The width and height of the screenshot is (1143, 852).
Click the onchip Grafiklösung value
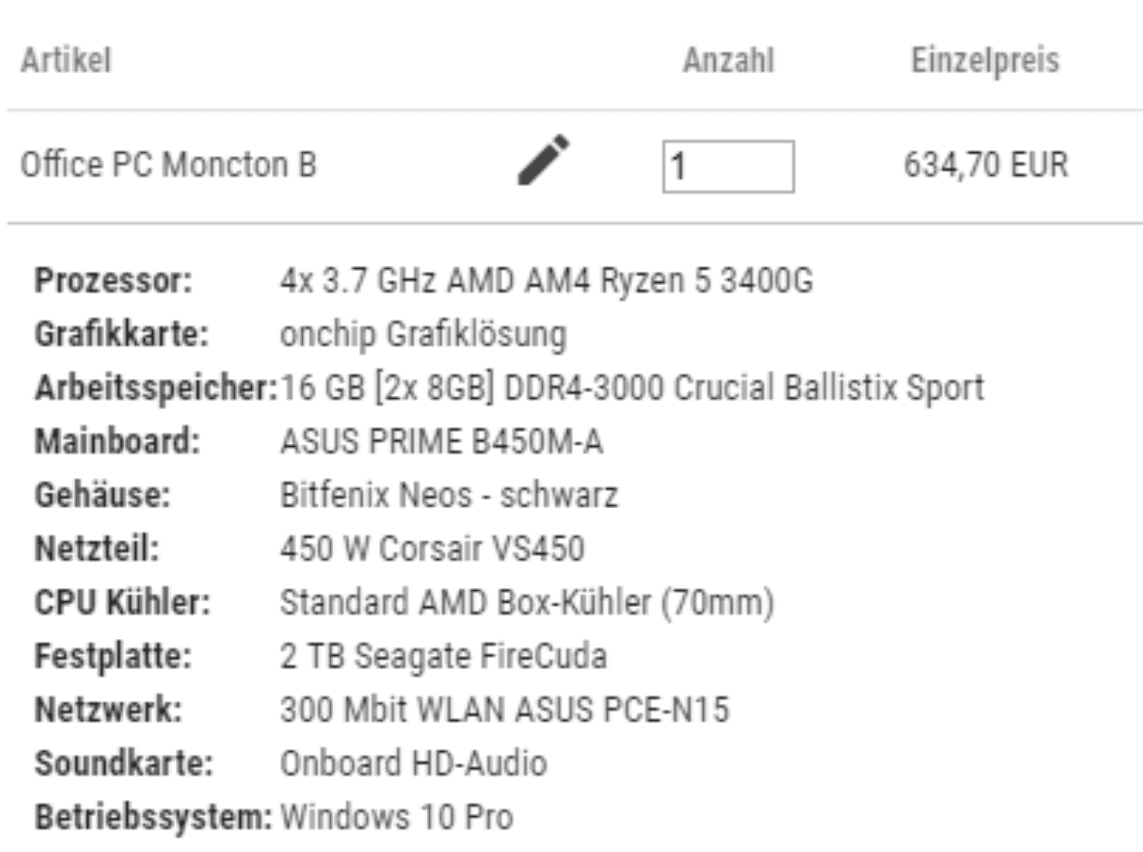(x=423, y=335)
